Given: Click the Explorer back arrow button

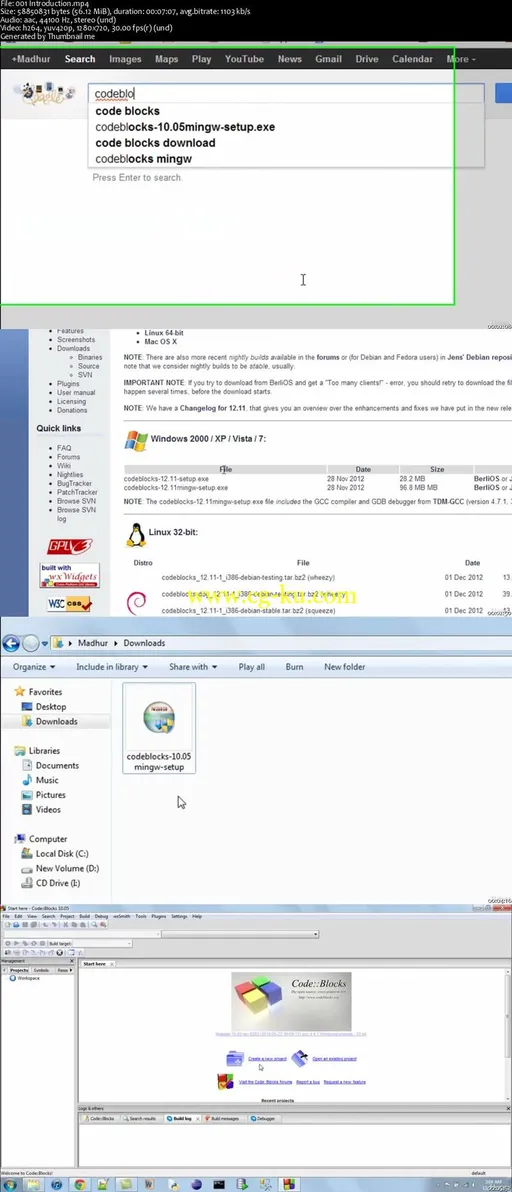Looking at the screenshot, I should coord(11,643).
